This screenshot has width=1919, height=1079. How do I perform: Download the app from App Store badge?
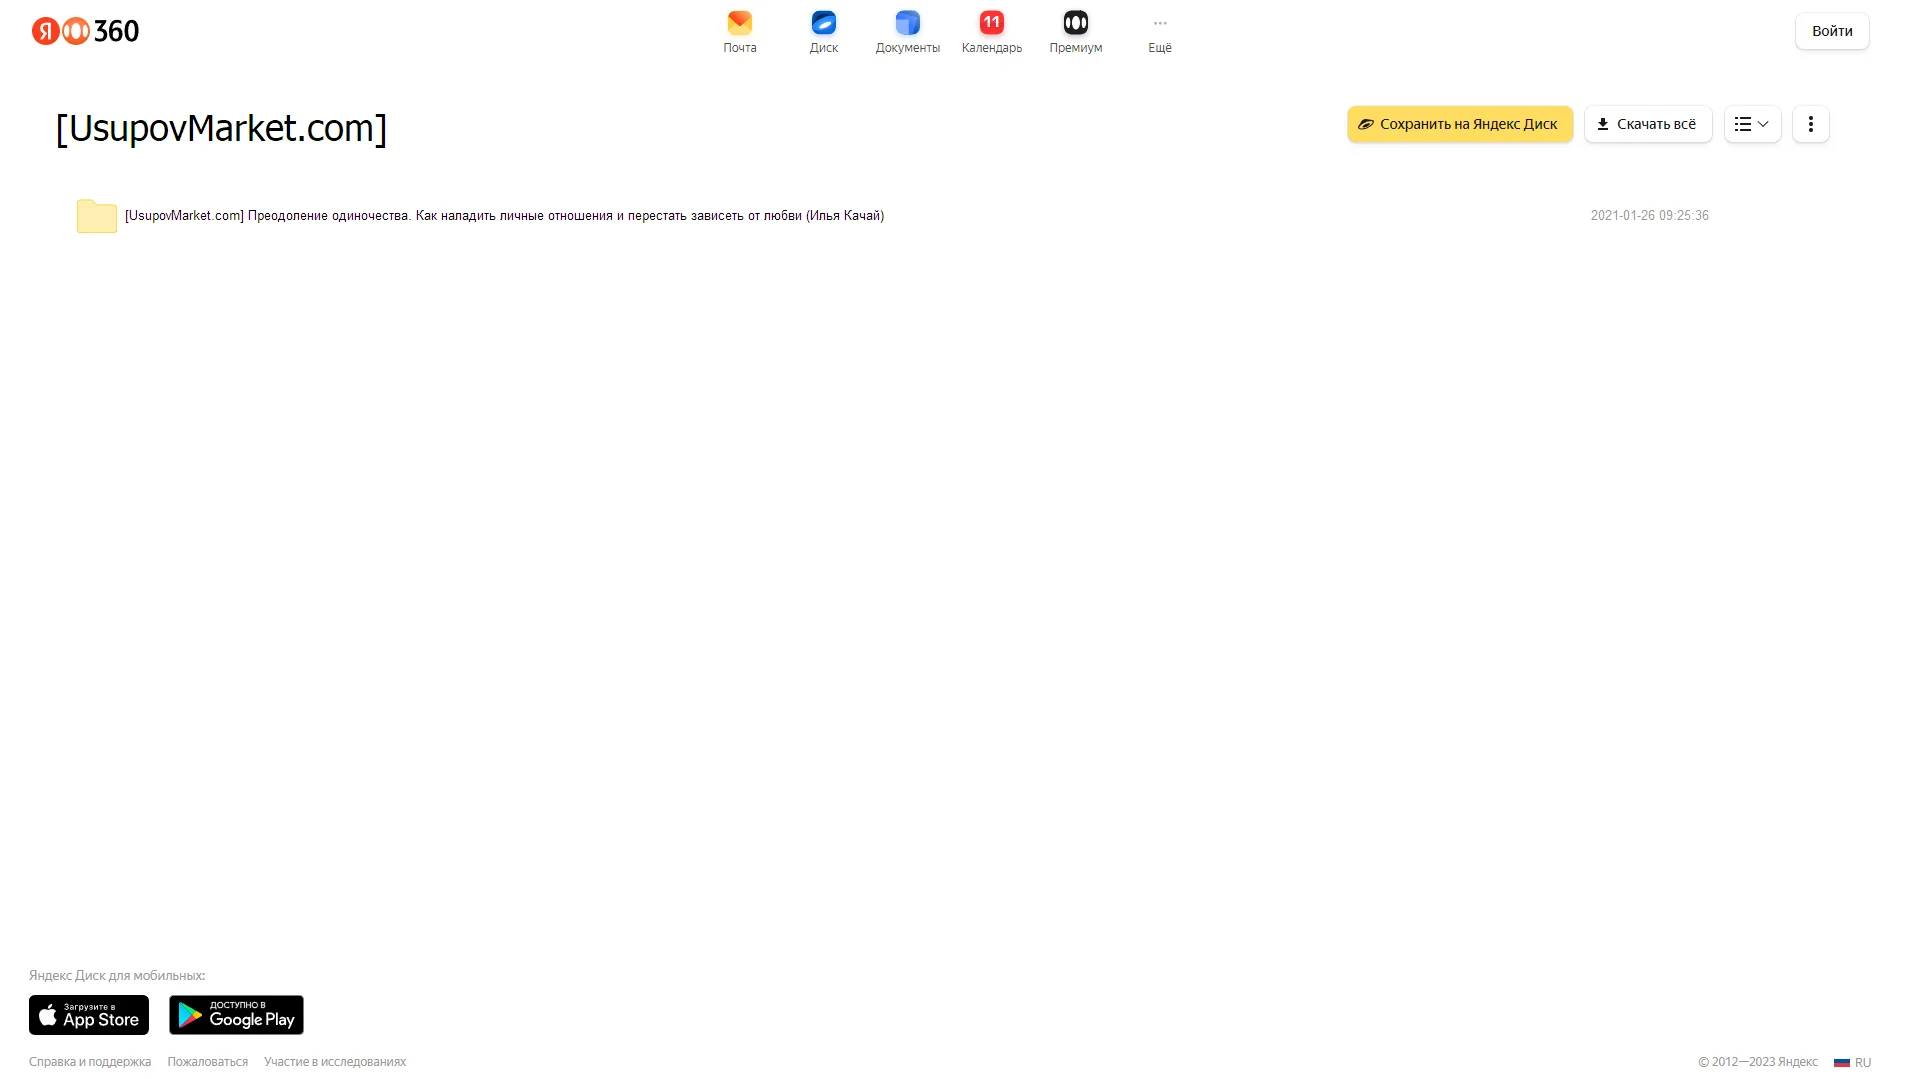click(x=89, y=1015)
